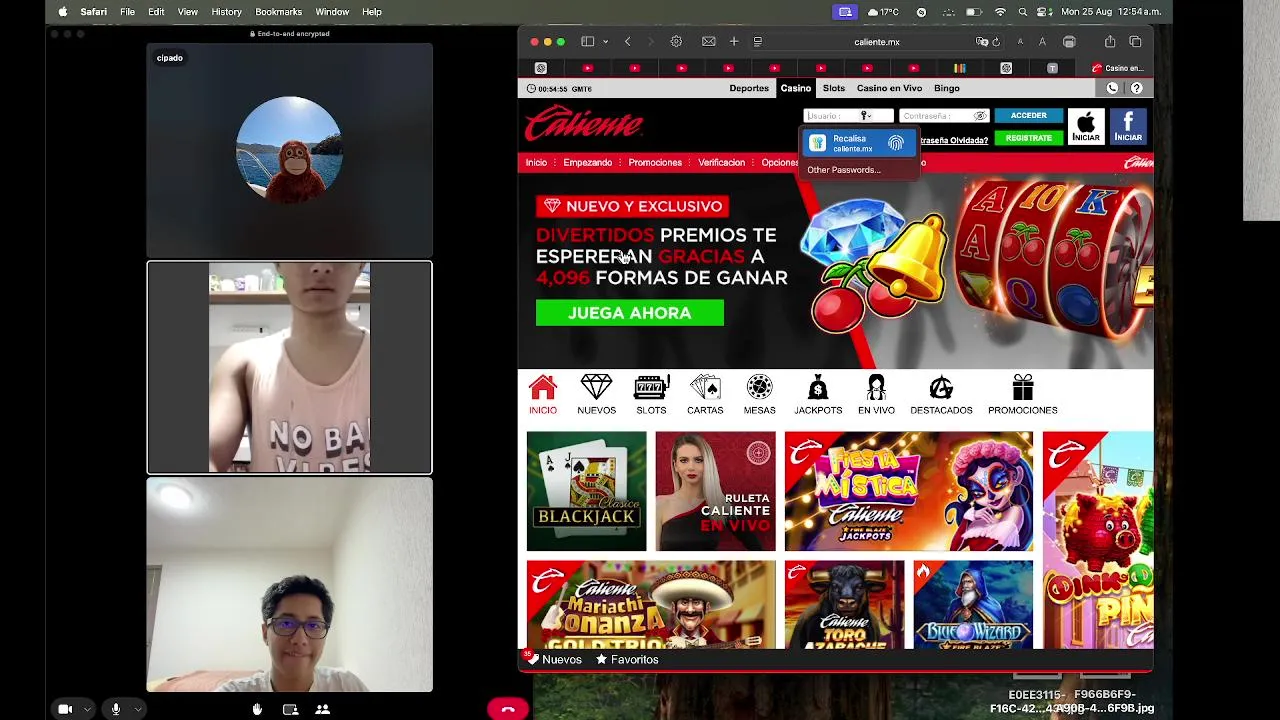Open Spotlight search in menu bar
The width and height of the screenshot is (1280, 720).
[1022, 12]
